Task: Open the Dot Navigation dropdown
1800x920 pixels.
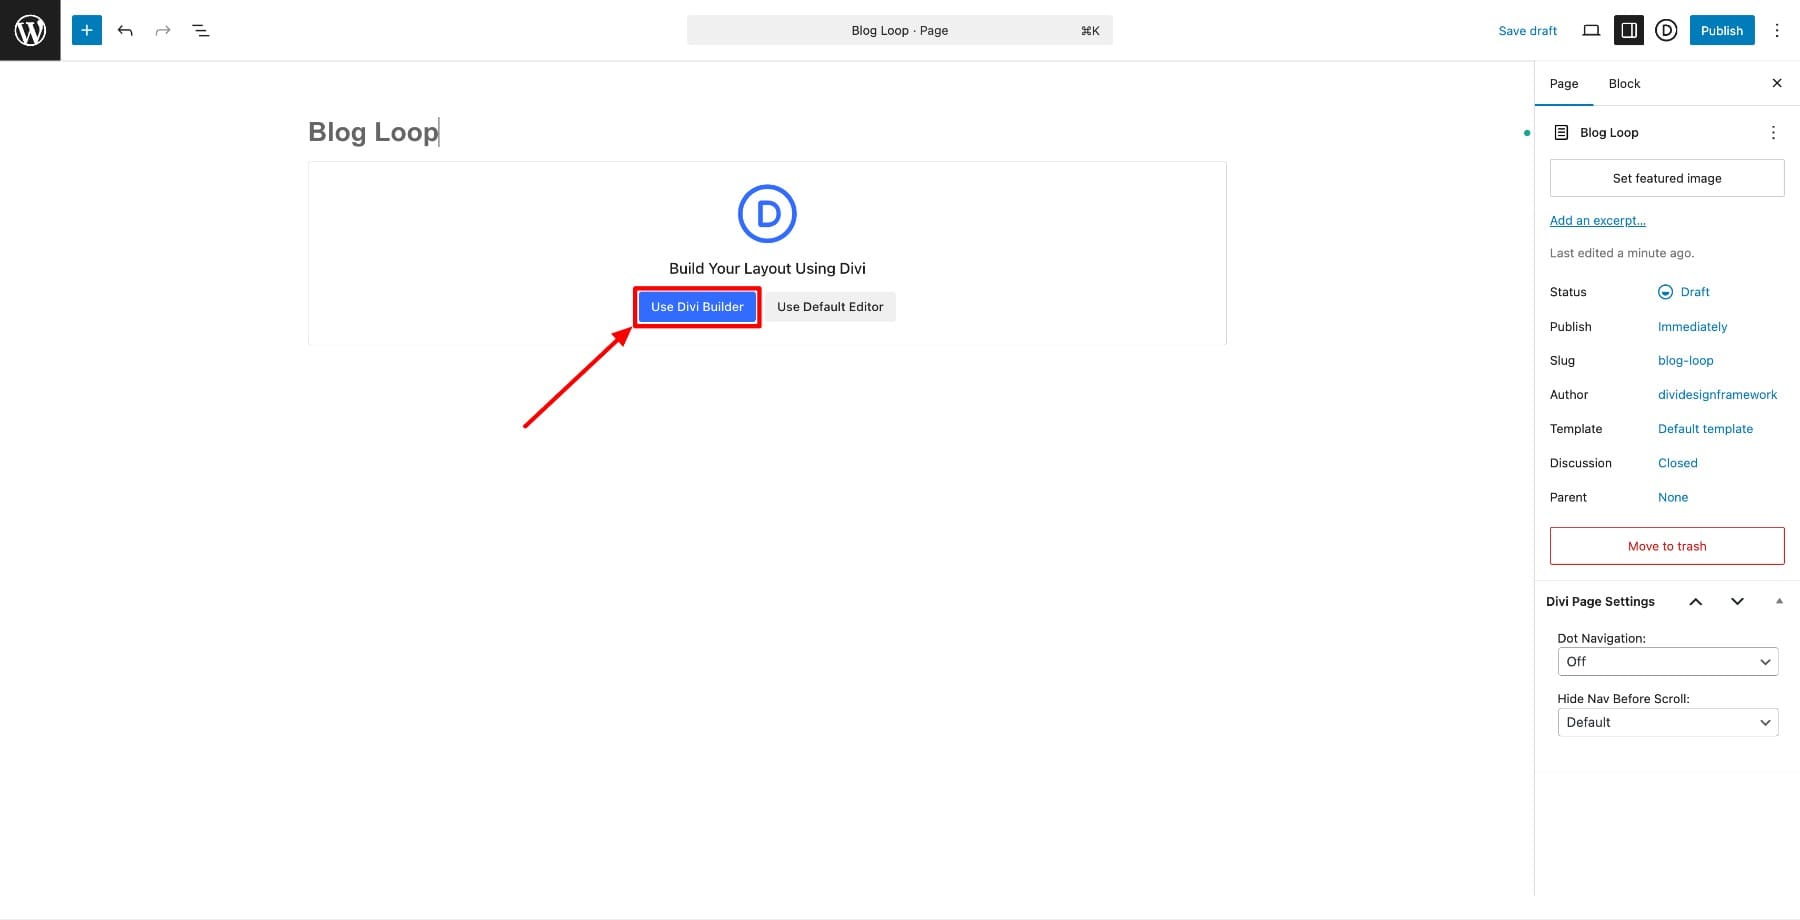Action: (x=1668, y=661)
